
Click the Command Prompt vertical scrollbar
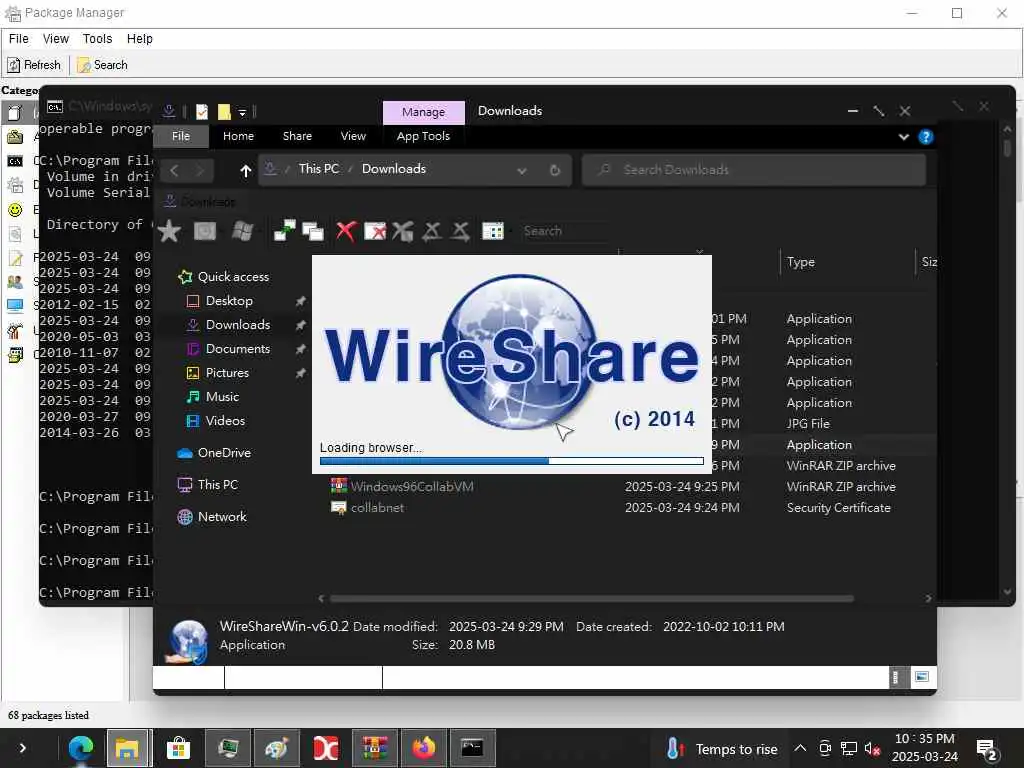pos(1007,148)
